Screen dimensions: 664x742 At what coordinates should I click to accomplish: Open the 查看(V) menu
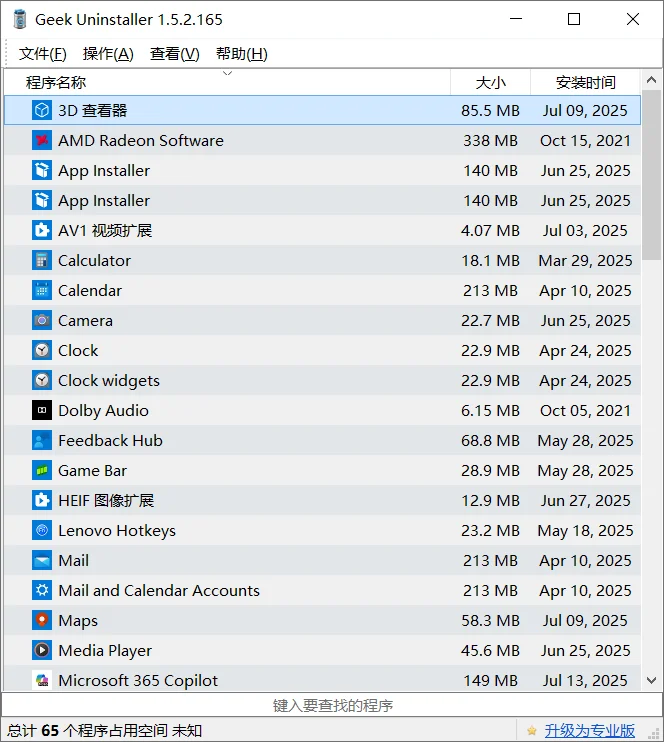coord(175,54)
